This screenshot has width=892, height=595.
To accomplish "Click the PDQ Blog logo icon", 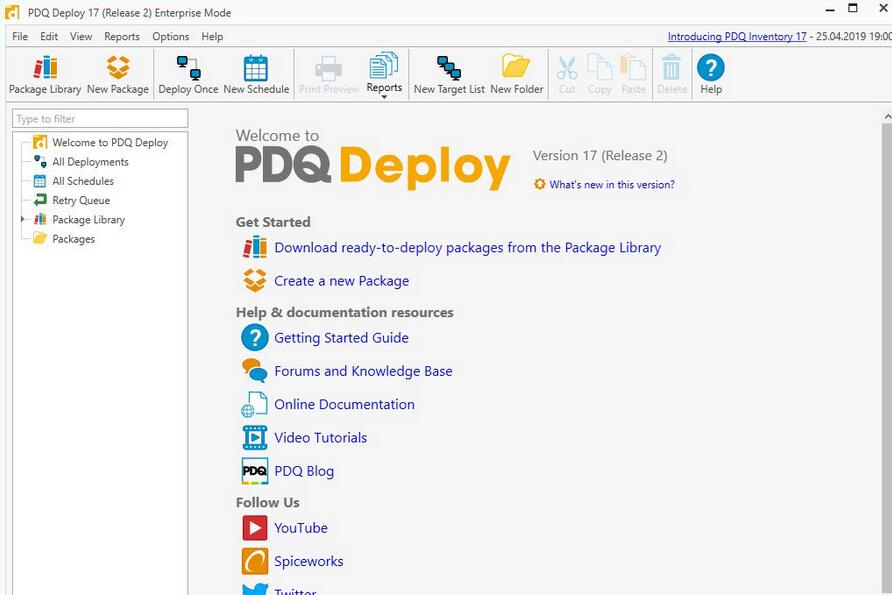I will pyautogui.click(x=255, y=471).
